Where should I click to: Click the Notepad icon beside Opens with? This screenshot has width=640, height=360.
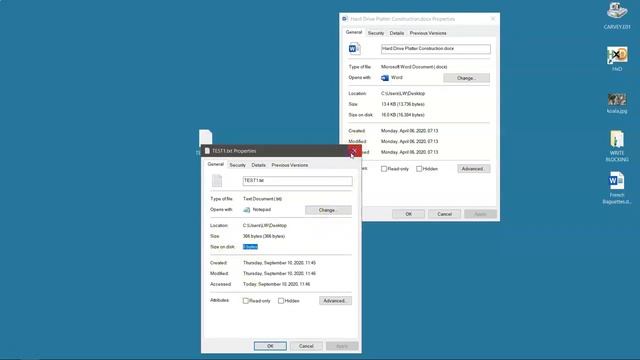(x=247, y=210)
